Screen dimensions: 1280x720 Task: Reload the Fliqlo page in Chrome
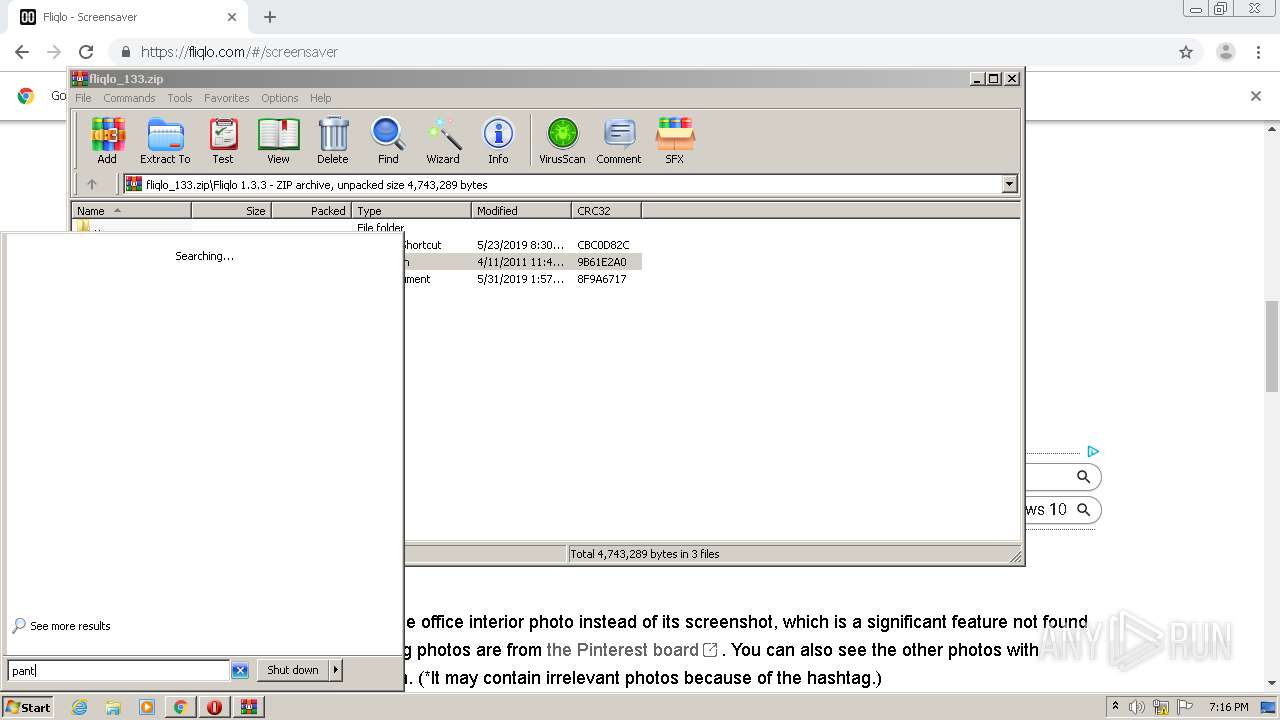(86, 52)
